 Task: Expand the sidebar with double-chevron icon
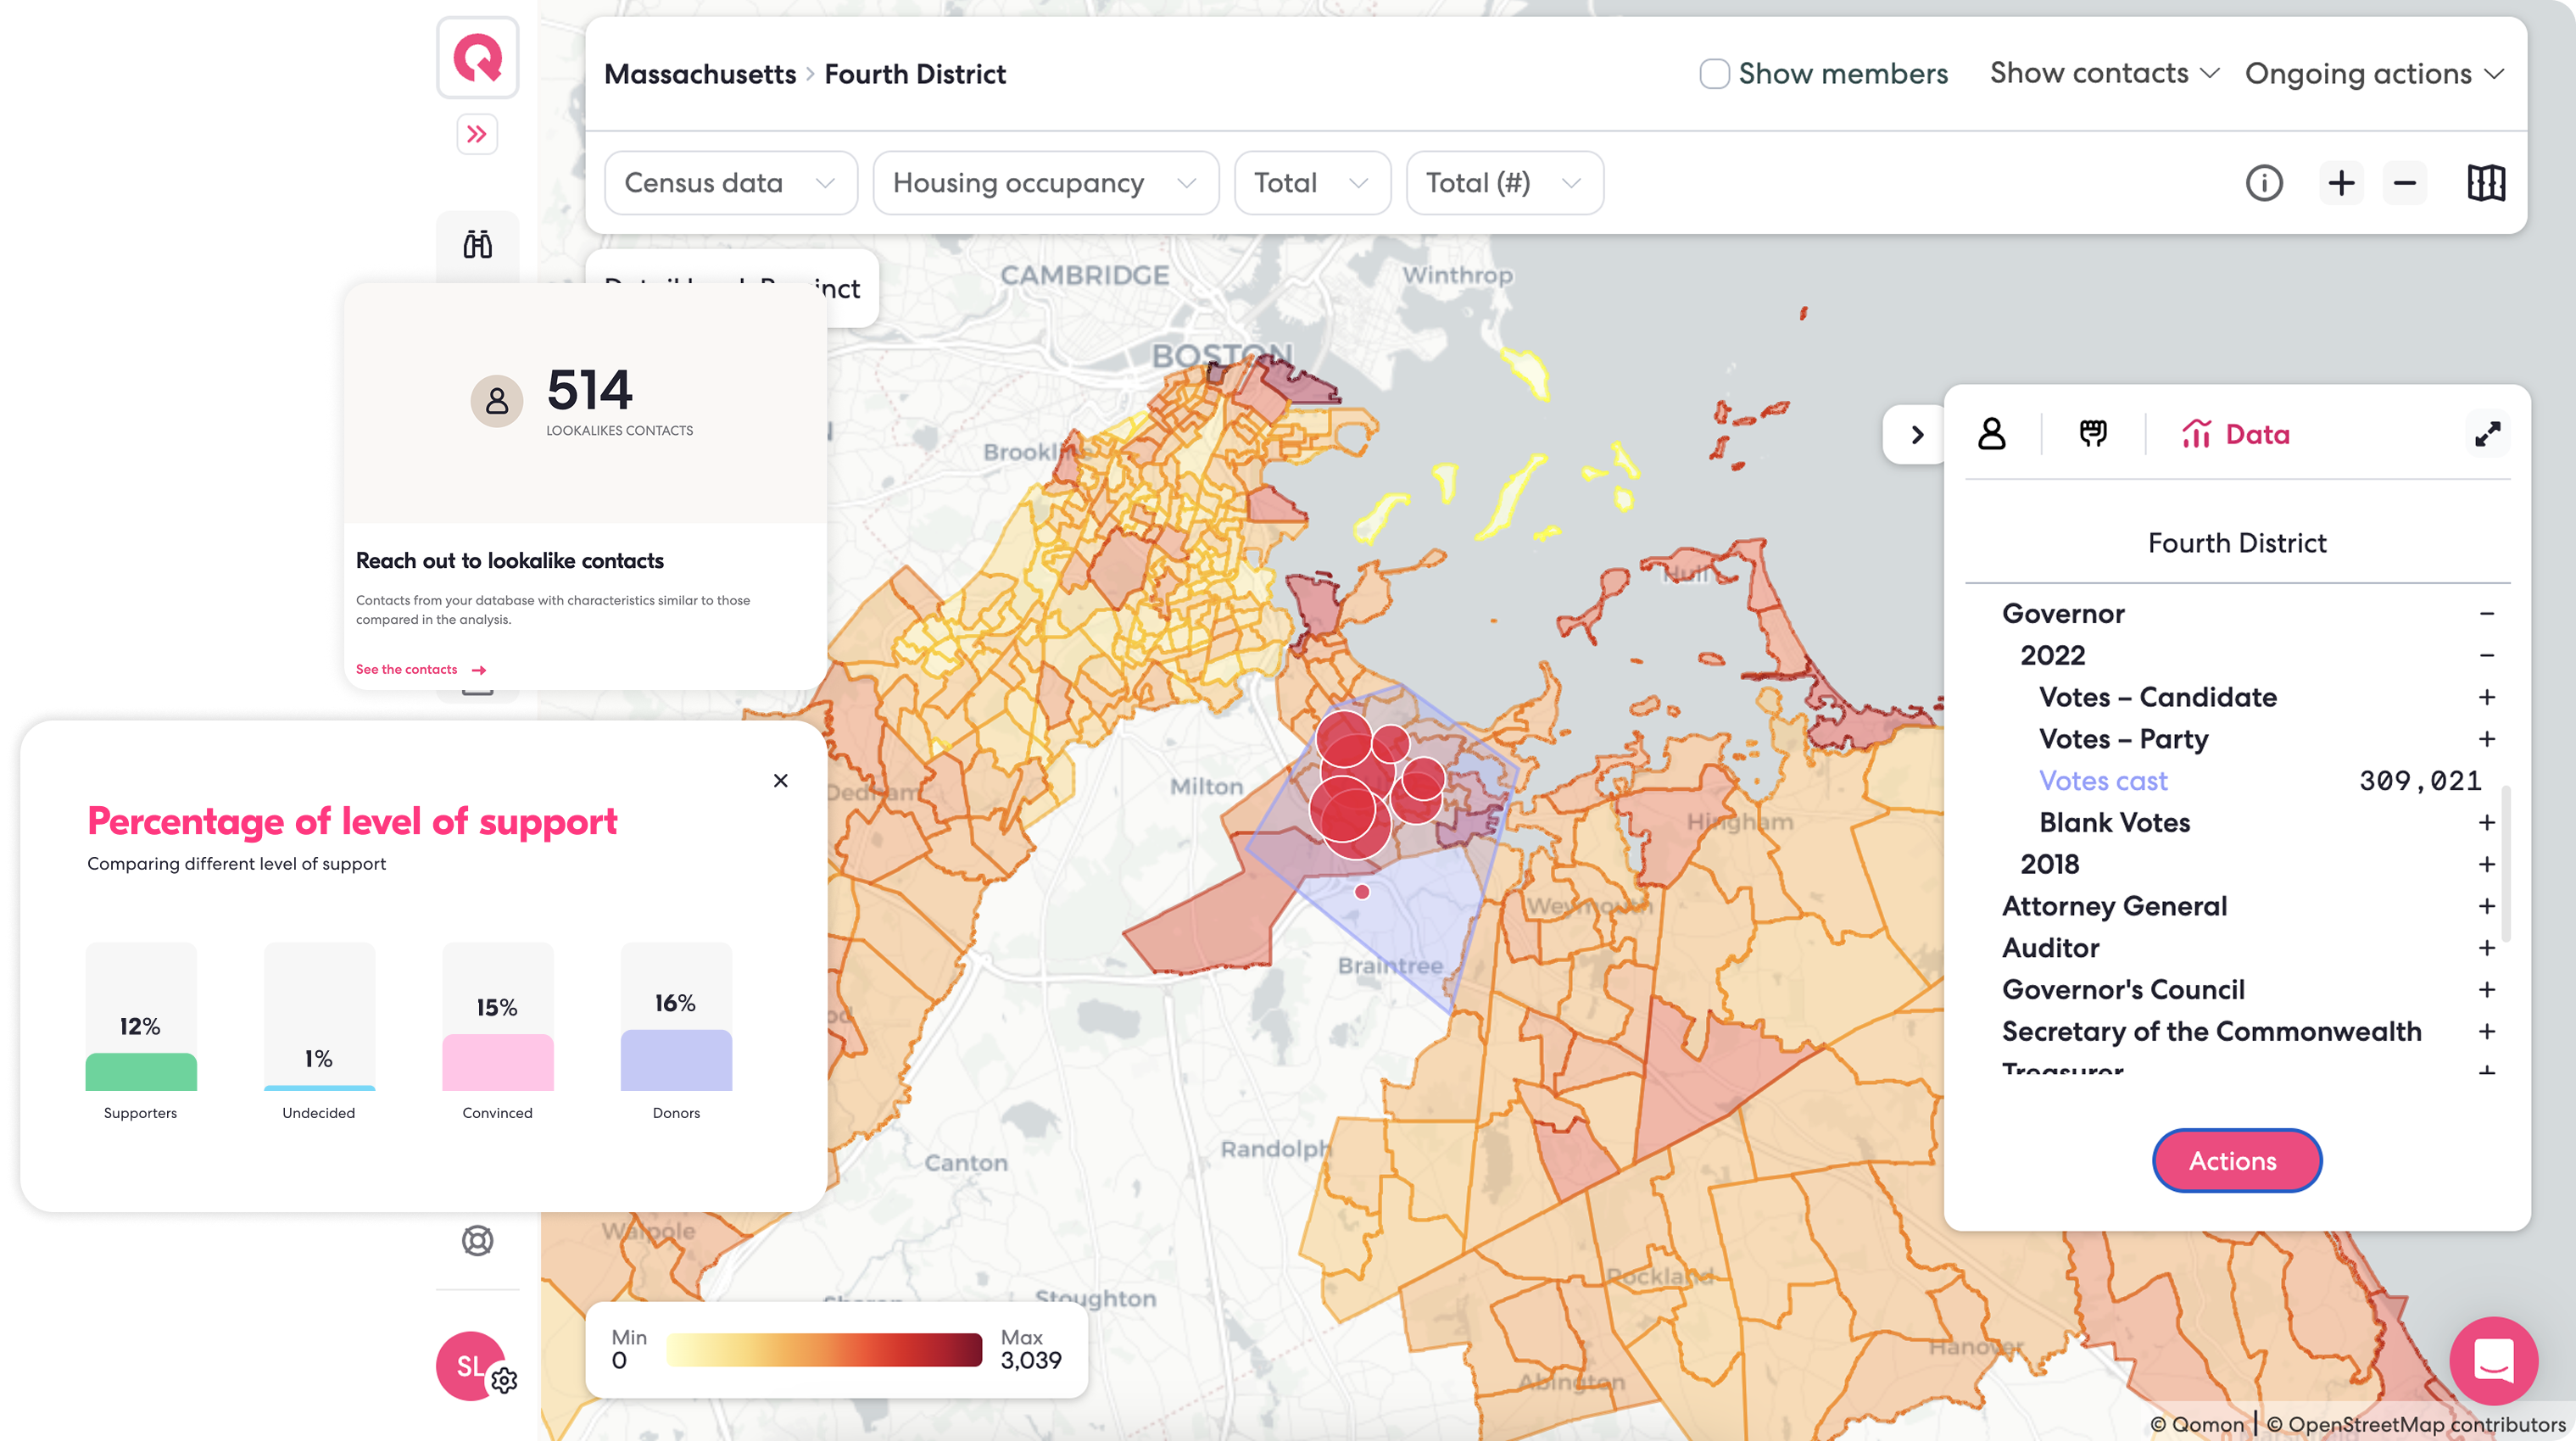click(477, 134)
